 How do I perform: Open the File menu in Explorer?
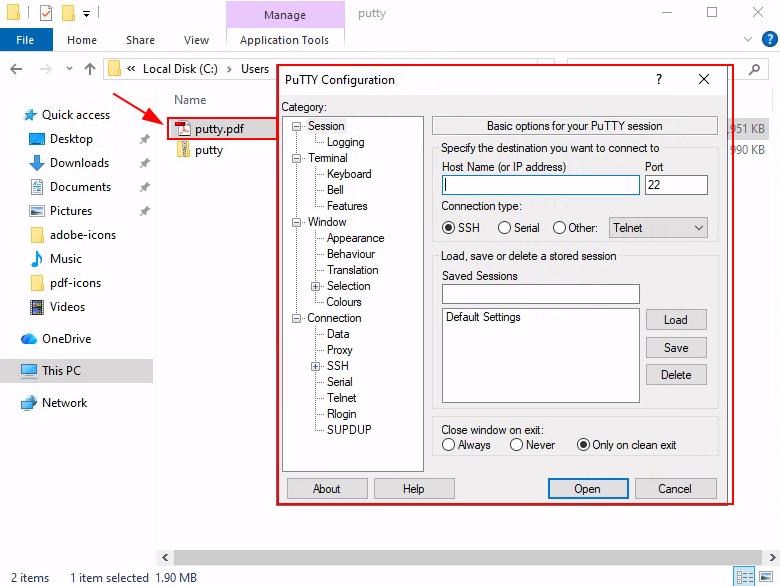coord(25,40)
